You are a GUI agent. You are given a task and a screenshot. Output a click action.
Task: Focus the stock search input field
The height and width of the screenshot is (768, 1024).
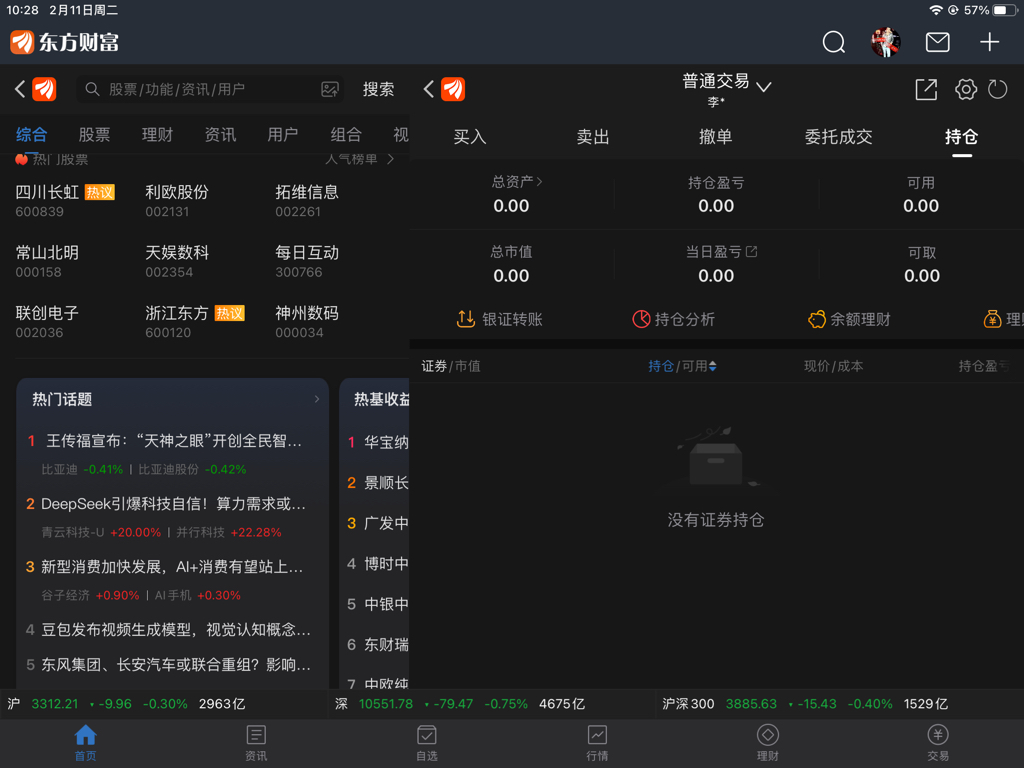(210, 89)
